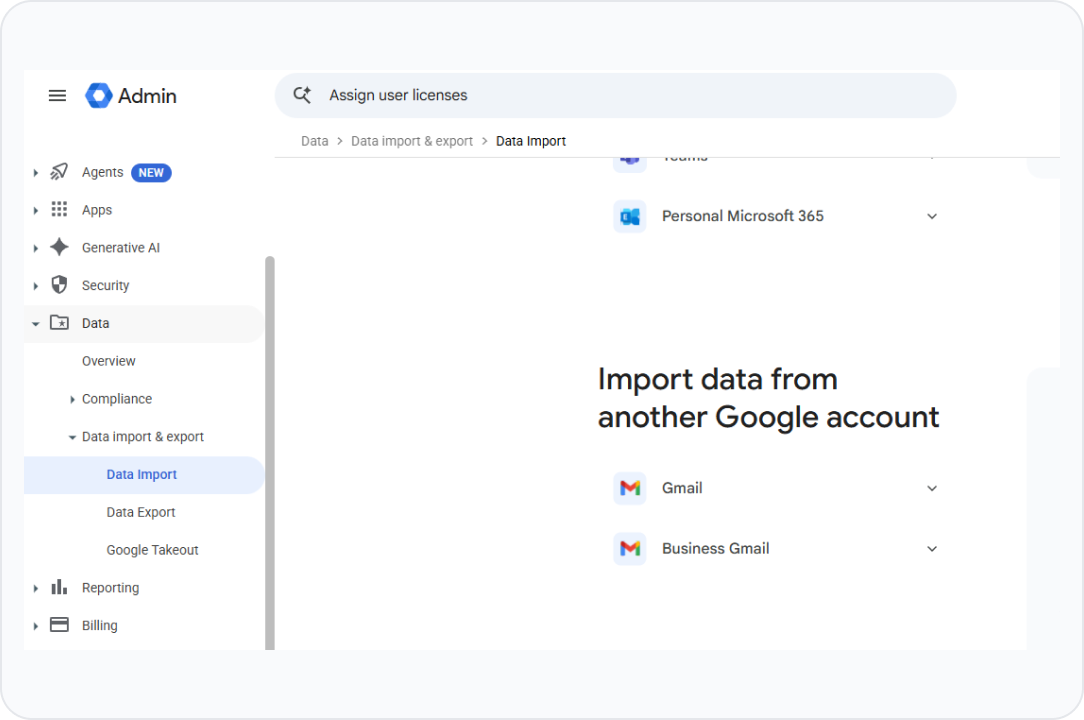This screenshot has width=1084, height=720.
Task: Open Data Export in the sidebar
Action: [x=140, y=512]
